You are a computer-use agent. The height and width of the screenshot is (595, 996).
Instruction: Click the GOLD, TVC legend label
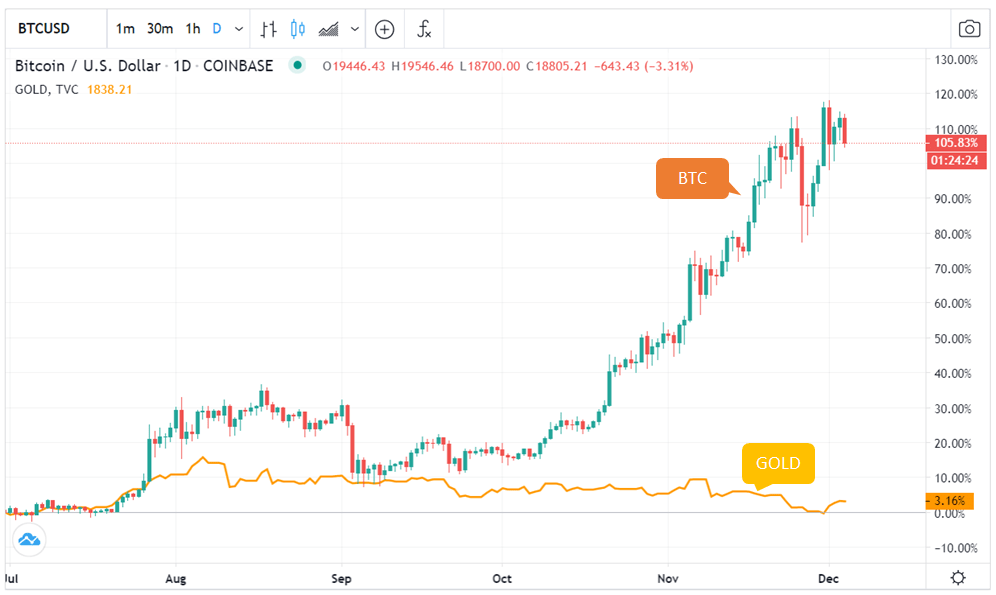click(x=46, y=90)
